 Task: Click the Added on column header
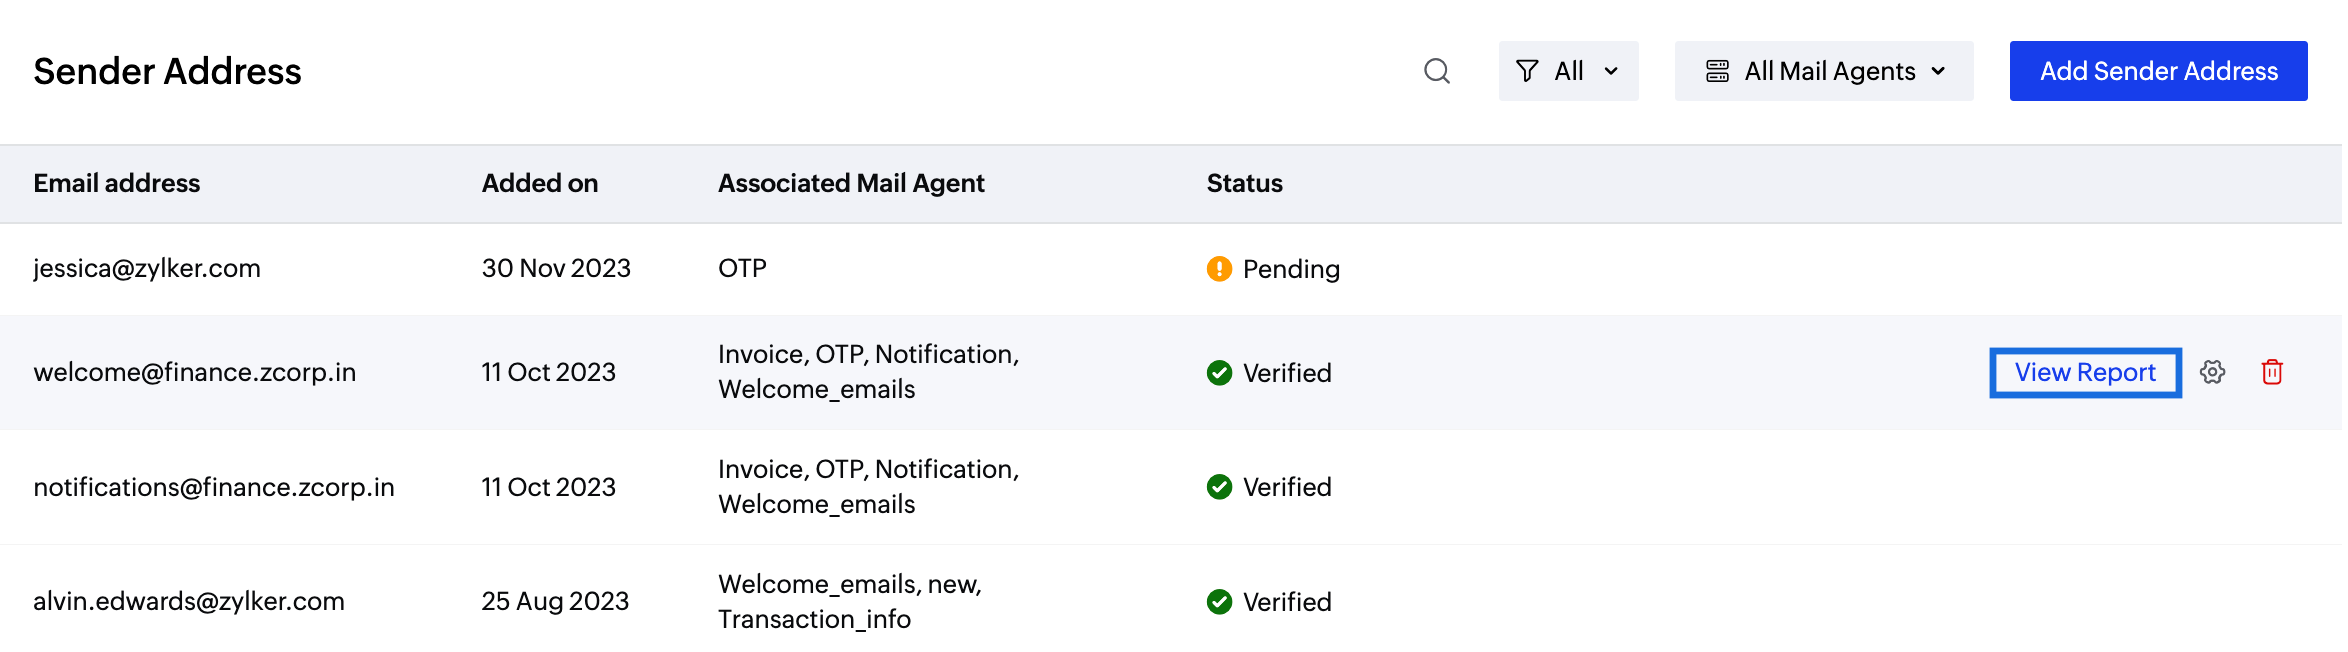[x=540, y=183]
